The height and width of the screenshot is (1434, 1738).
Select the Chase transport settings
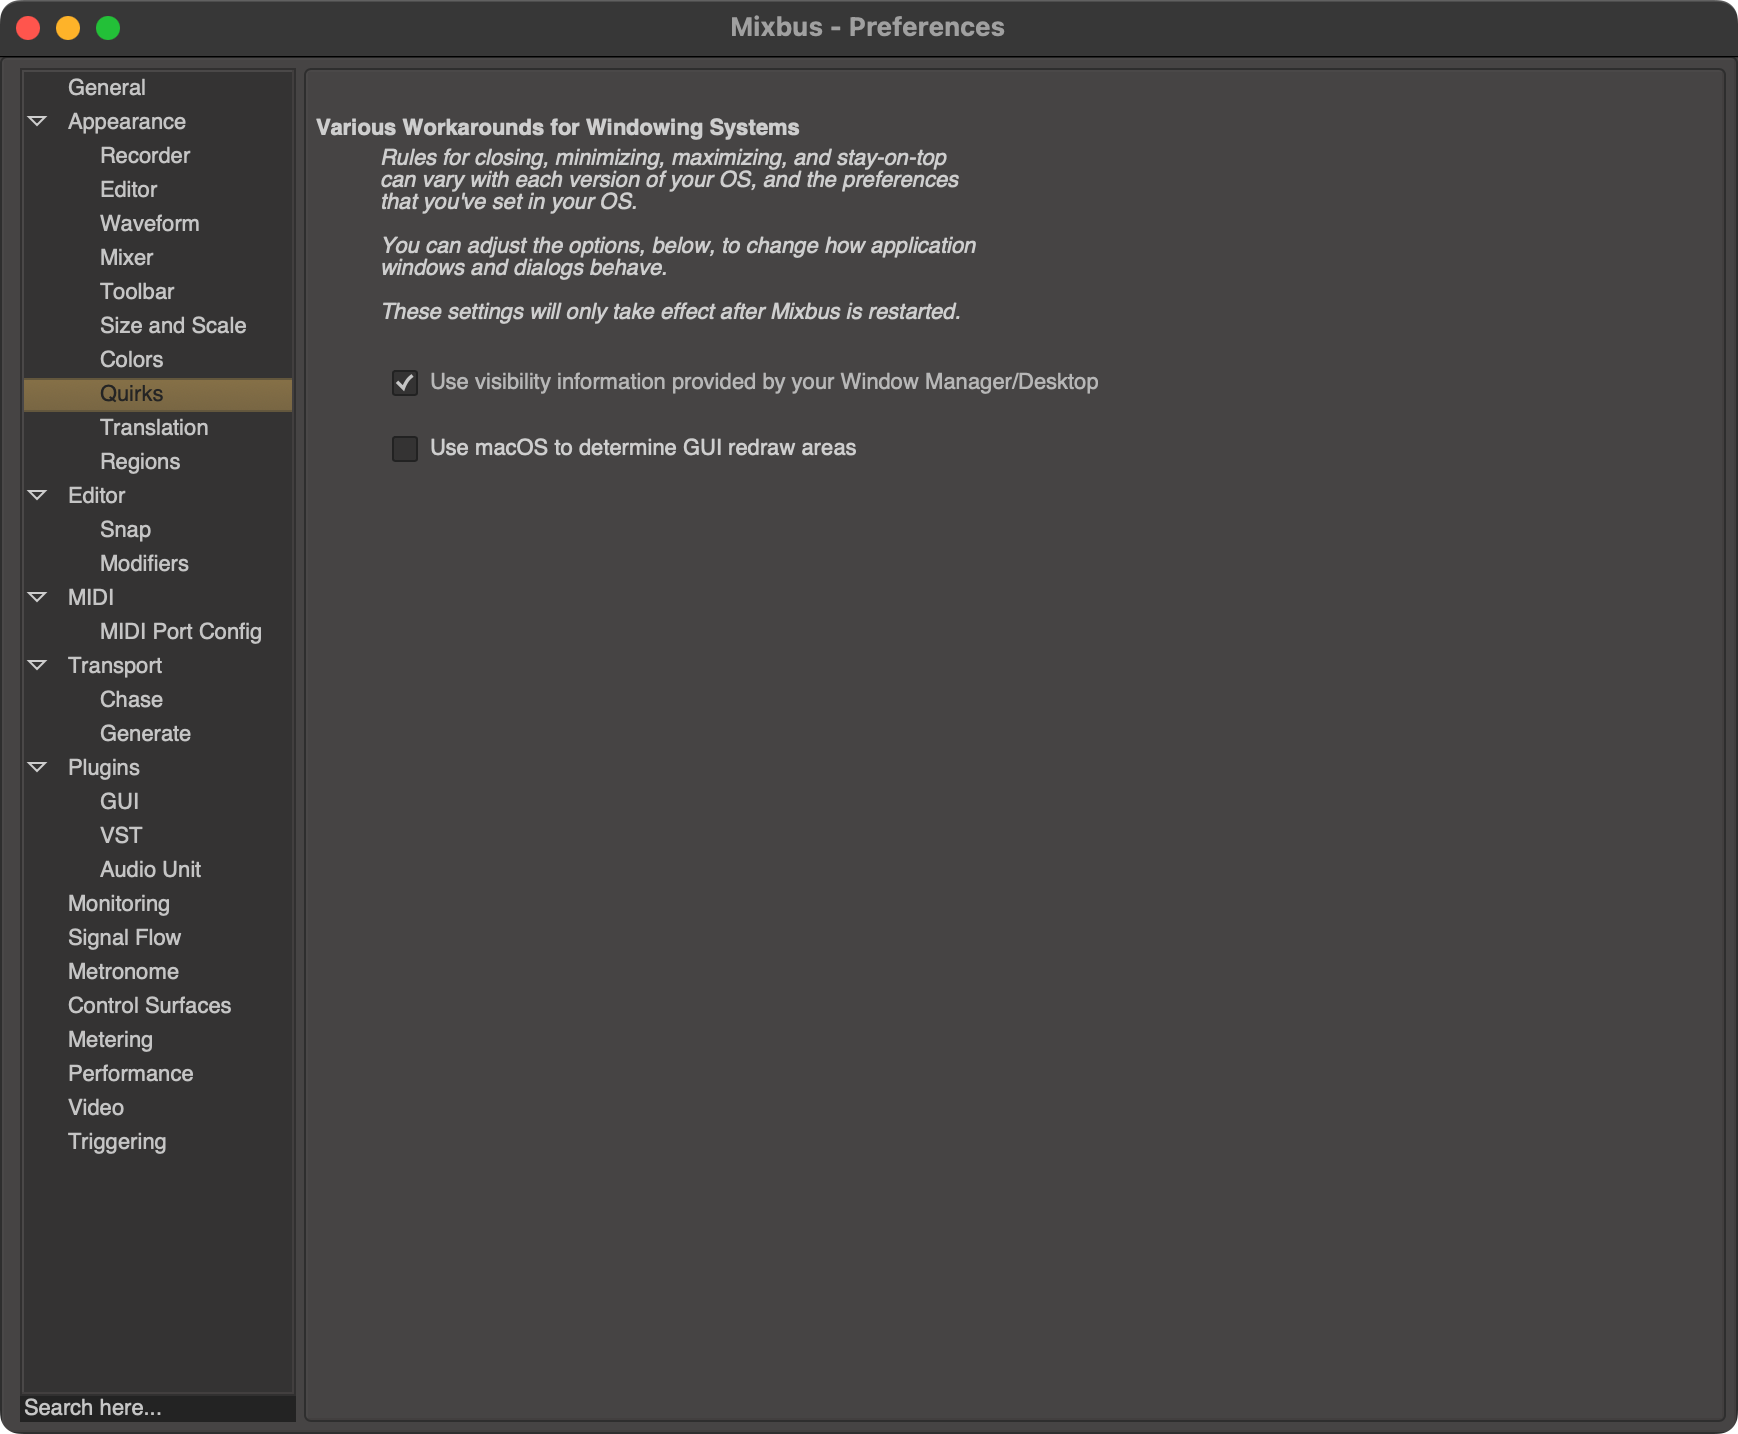[131, 699]
